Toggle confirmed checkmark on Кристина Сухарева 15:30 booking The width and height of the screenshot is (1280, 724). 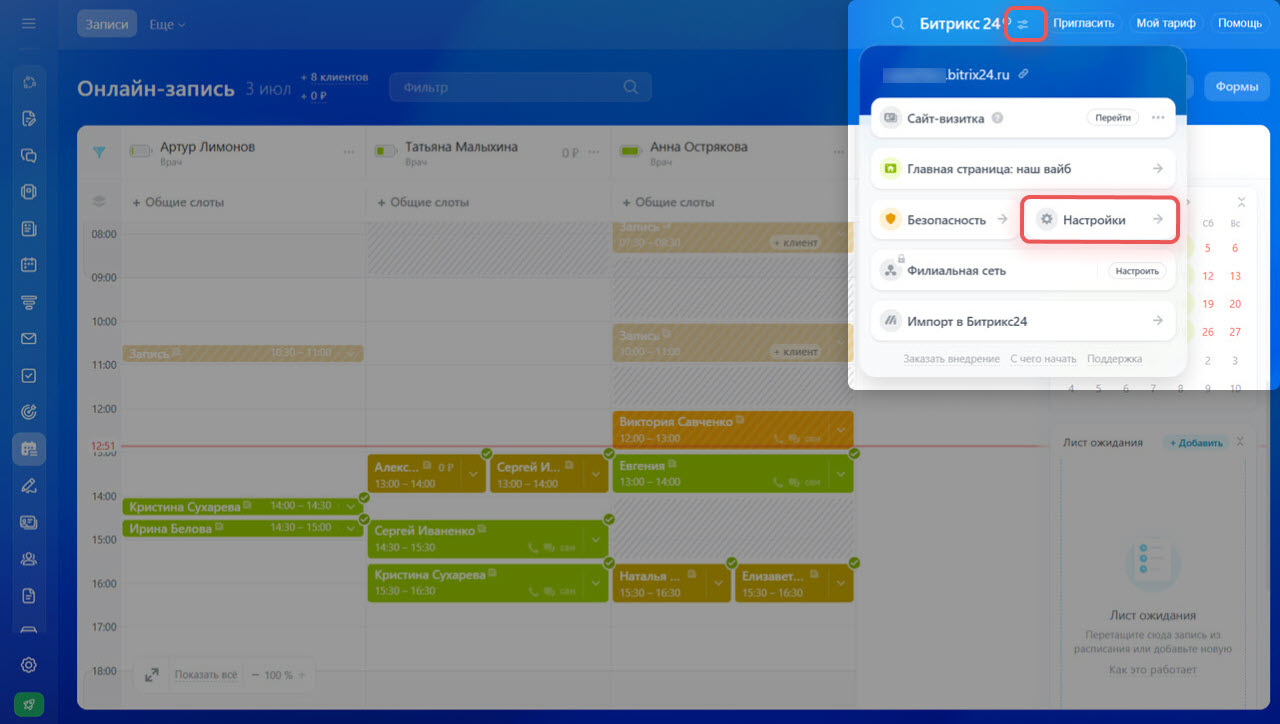608,563
